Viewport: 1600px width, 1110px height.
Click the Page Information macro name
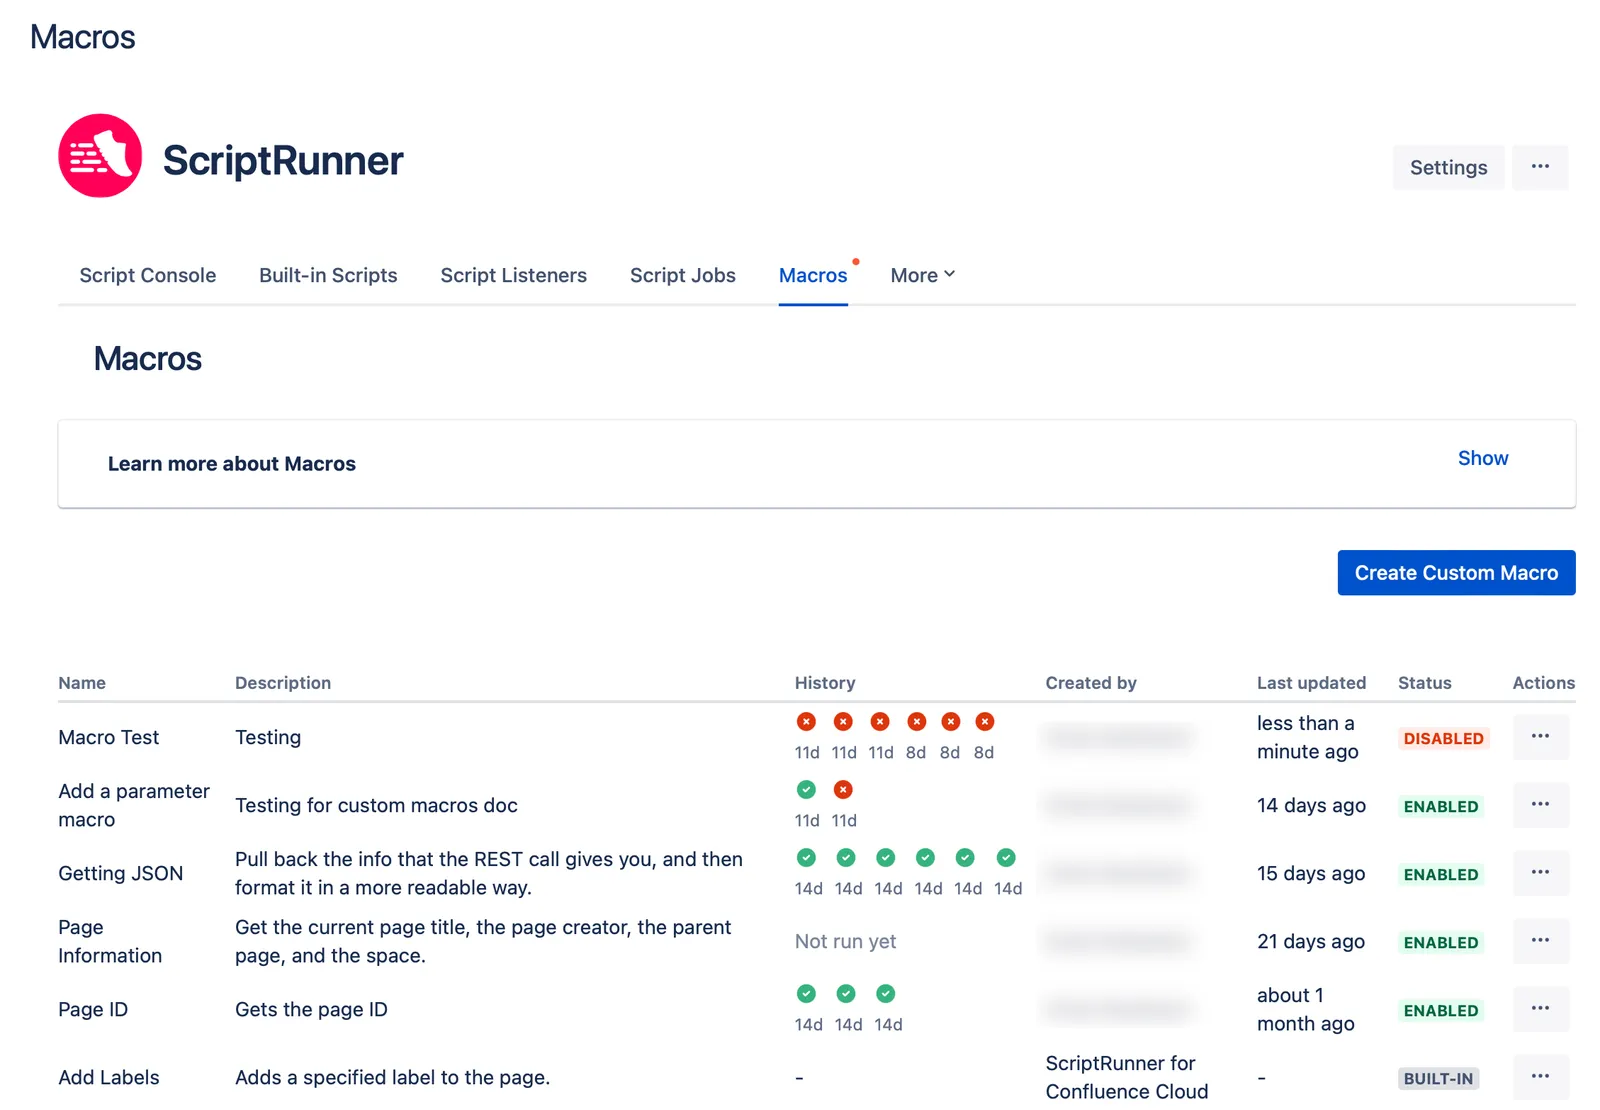point(110,941)
